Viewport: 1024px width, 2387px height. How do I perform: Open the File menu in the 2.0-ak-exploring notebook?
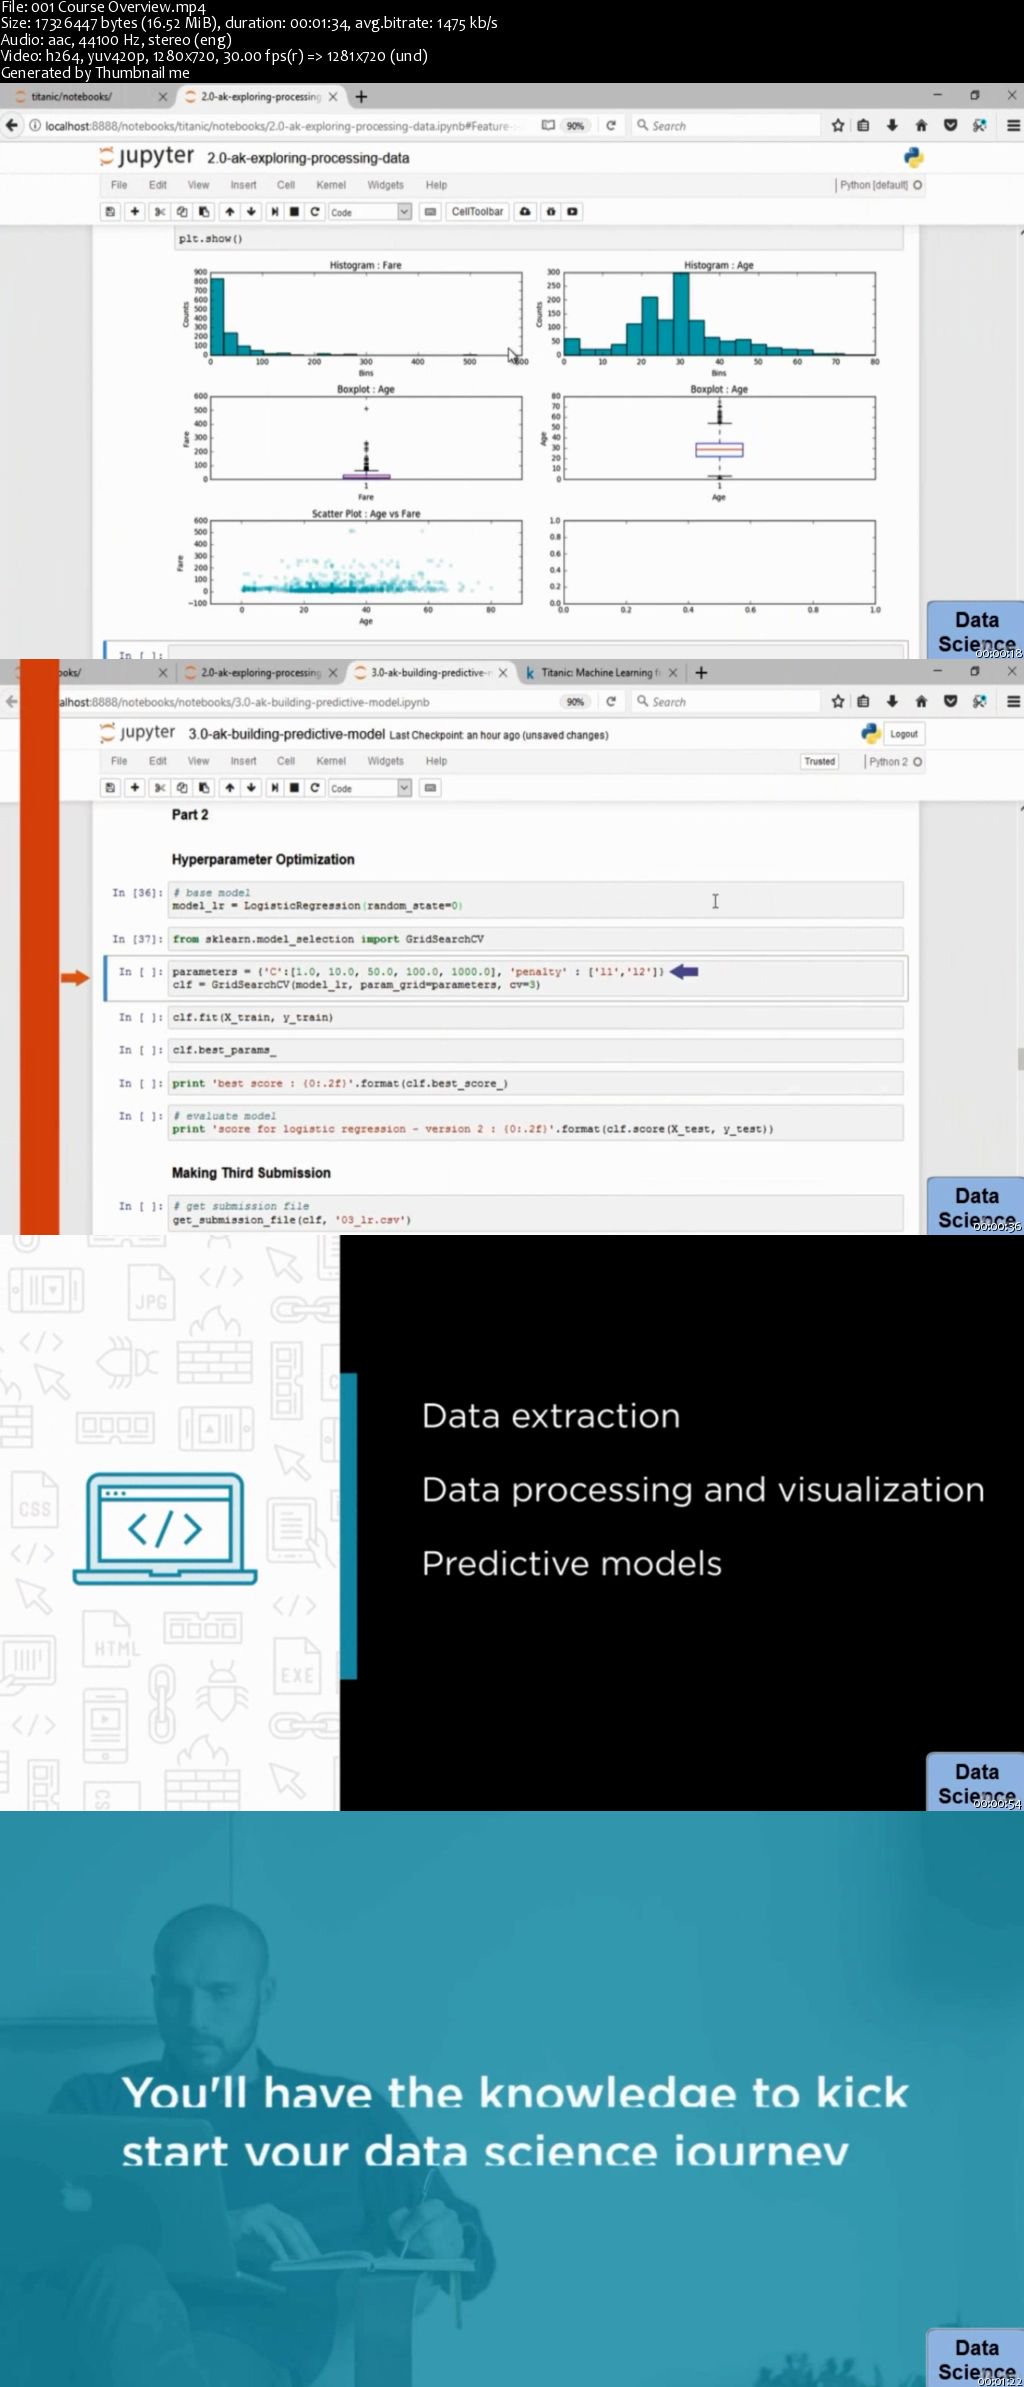[x=119, y=185]
